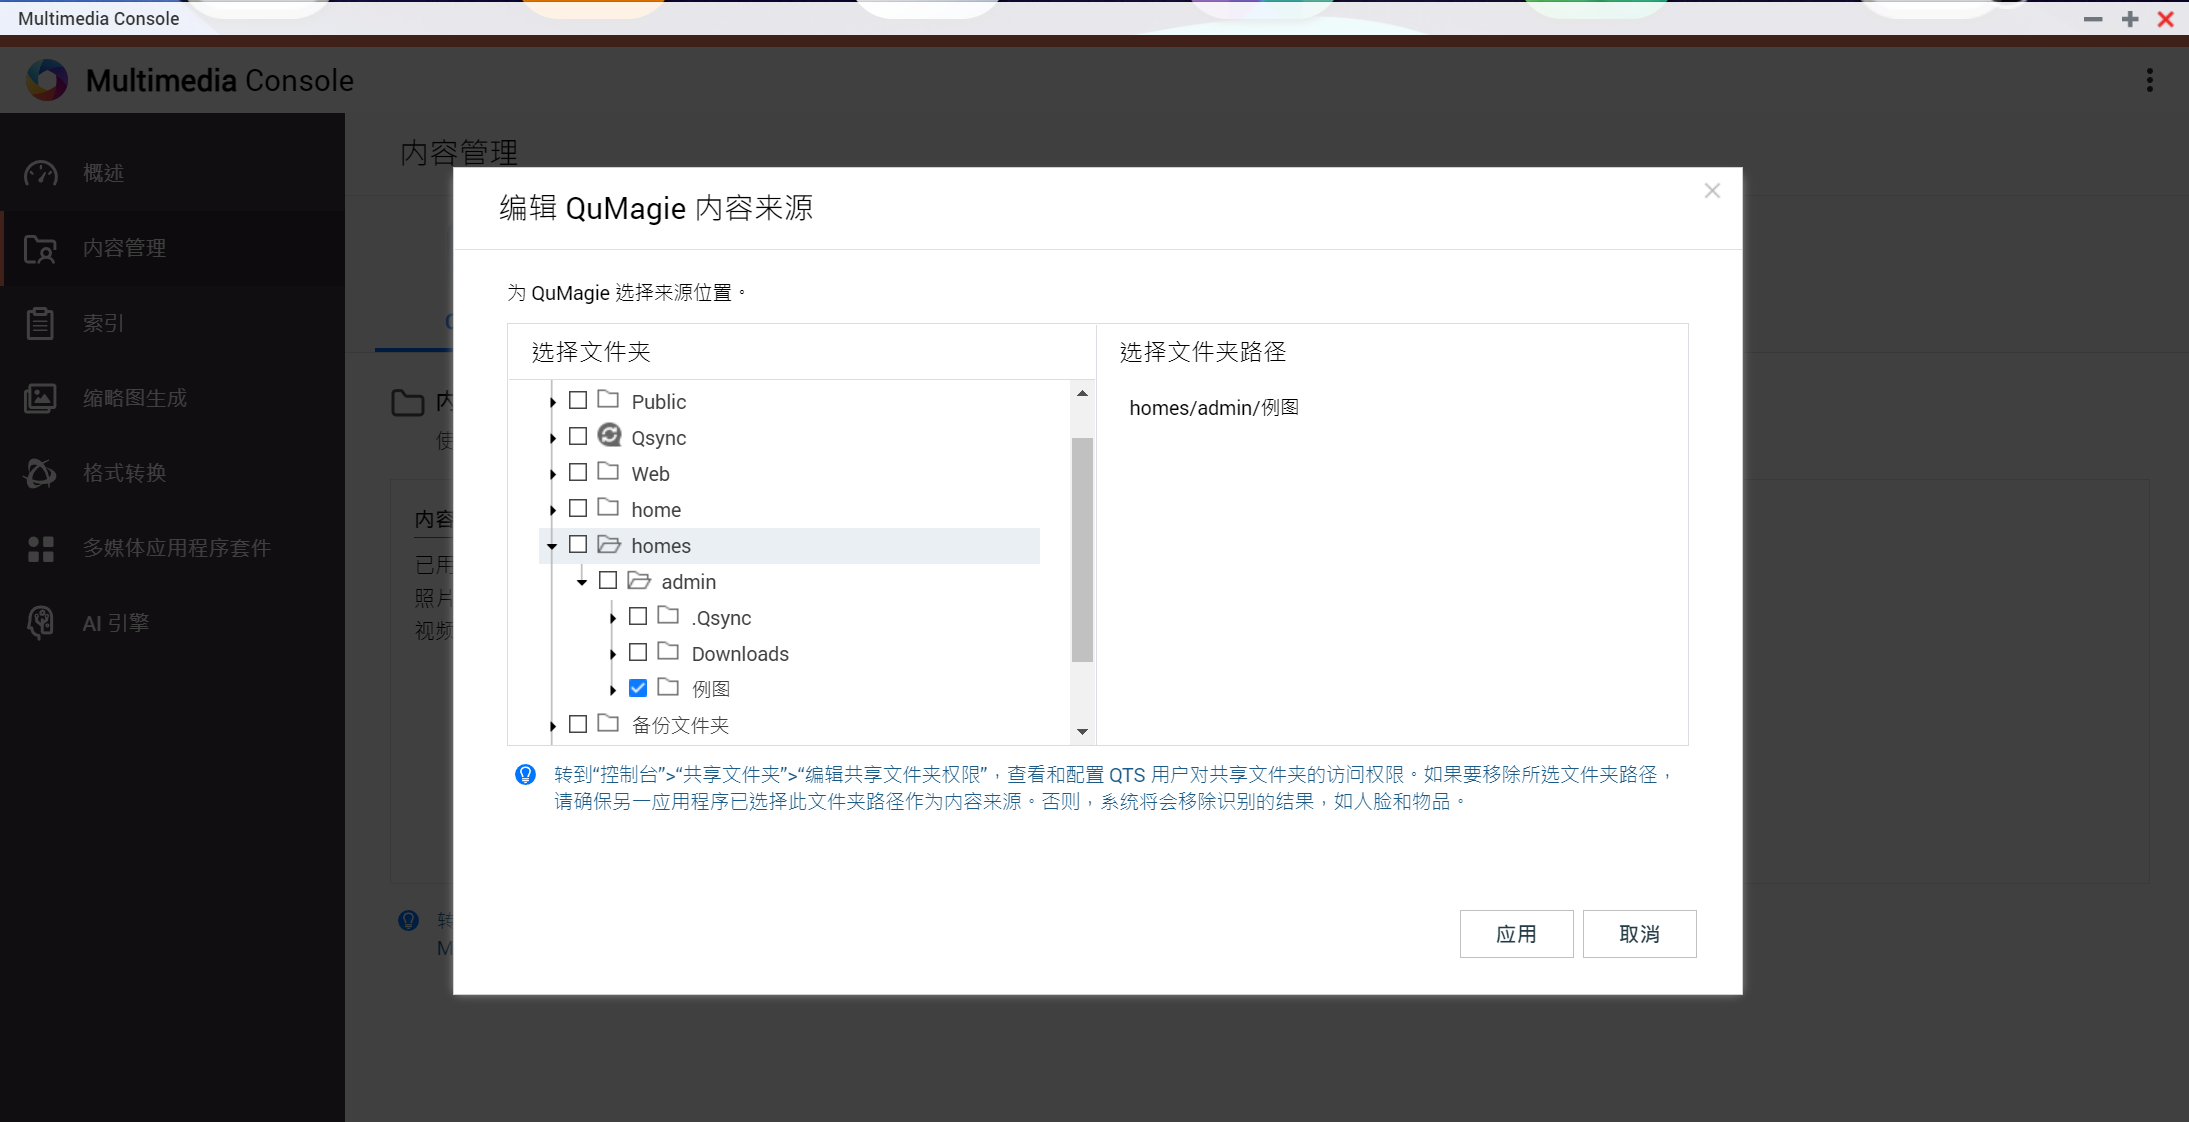
Task: Check the .Qsync folder checkbox
Action: (x=638, y=616)
